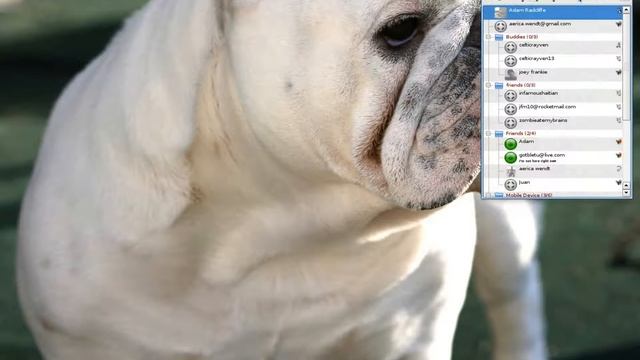Click service icon on Adam row
Image resolution: width=640 pixels, height=360 pixels.
click(619, 142)
